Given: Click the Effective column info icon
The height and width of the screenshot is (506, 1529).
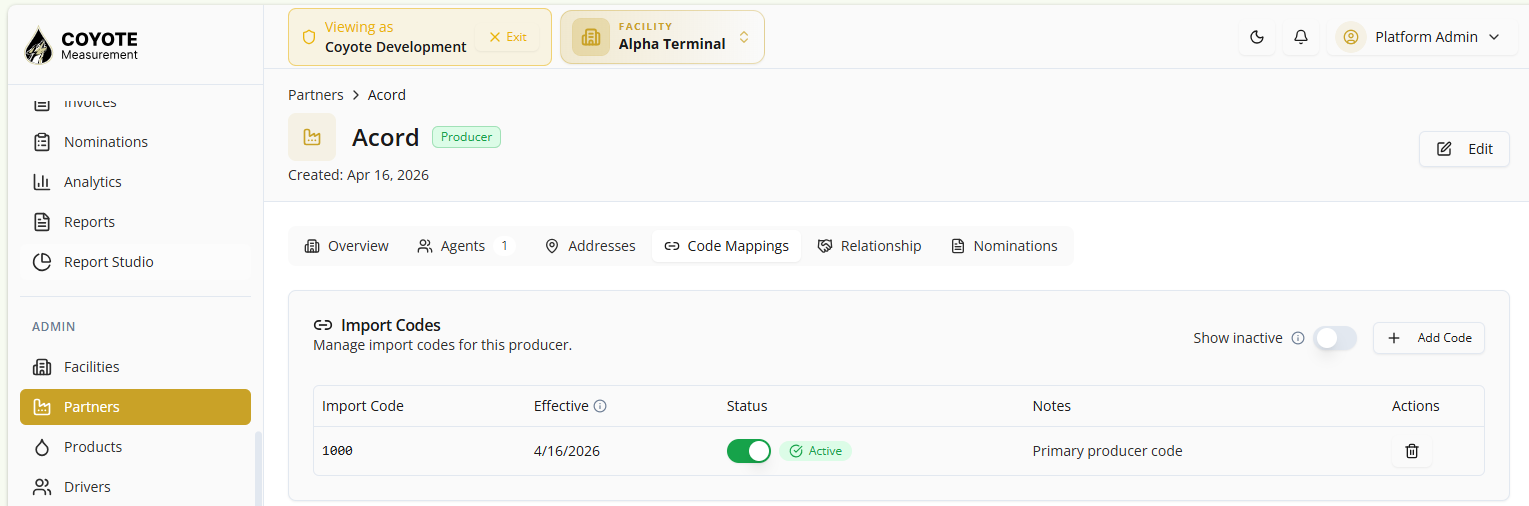Looking at the screenshot, I should [600, 406].
